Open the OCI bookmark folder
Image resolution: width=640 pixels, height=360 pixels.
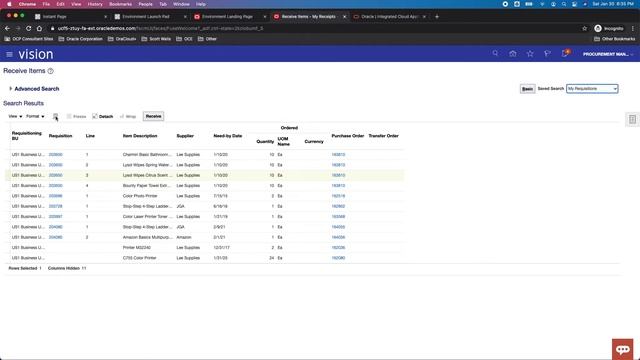(184, 39)
